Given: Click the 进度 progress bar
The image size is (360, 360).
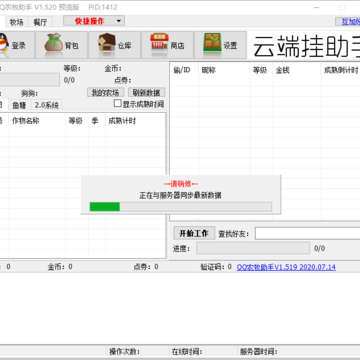Looking at the screenshot, I should [253, 248].
